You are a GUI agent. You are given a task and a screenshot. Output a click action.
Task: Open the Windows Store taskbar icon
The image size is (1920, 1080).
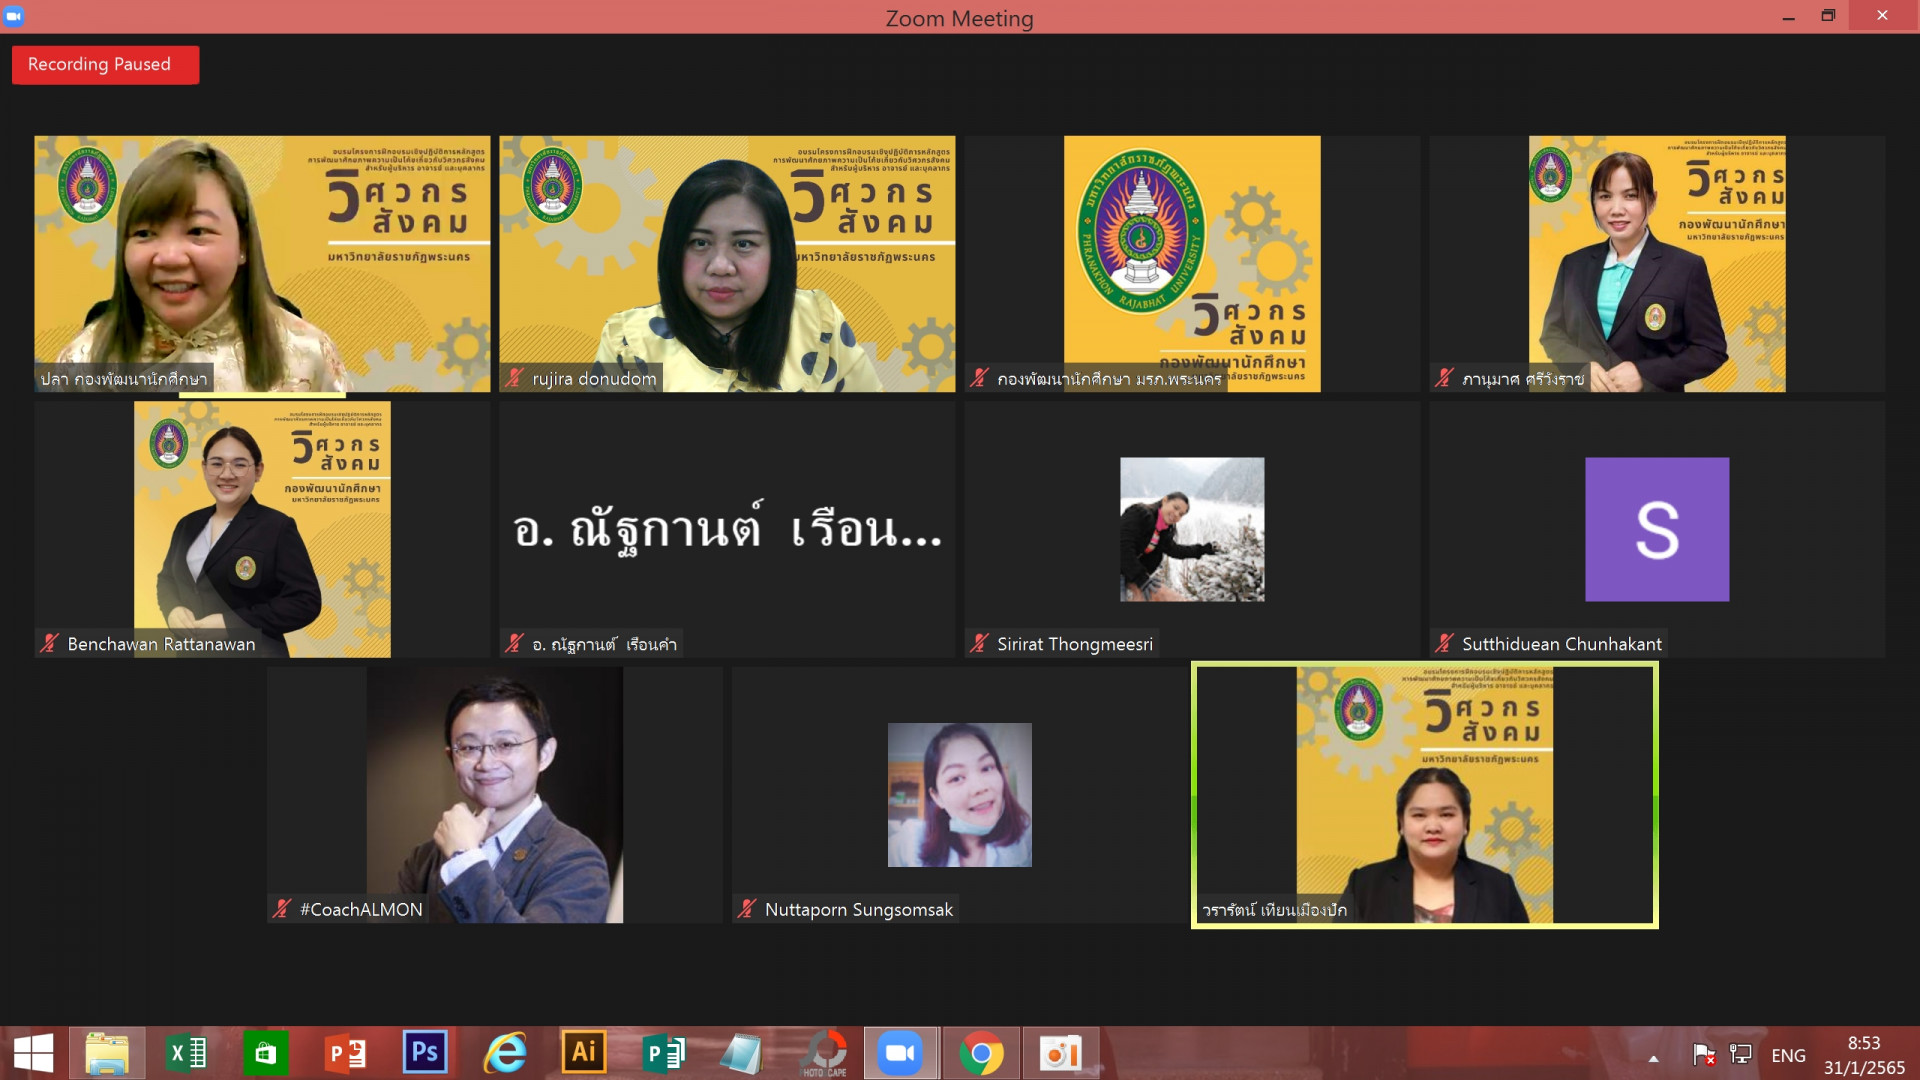(x=265, y=1053)
